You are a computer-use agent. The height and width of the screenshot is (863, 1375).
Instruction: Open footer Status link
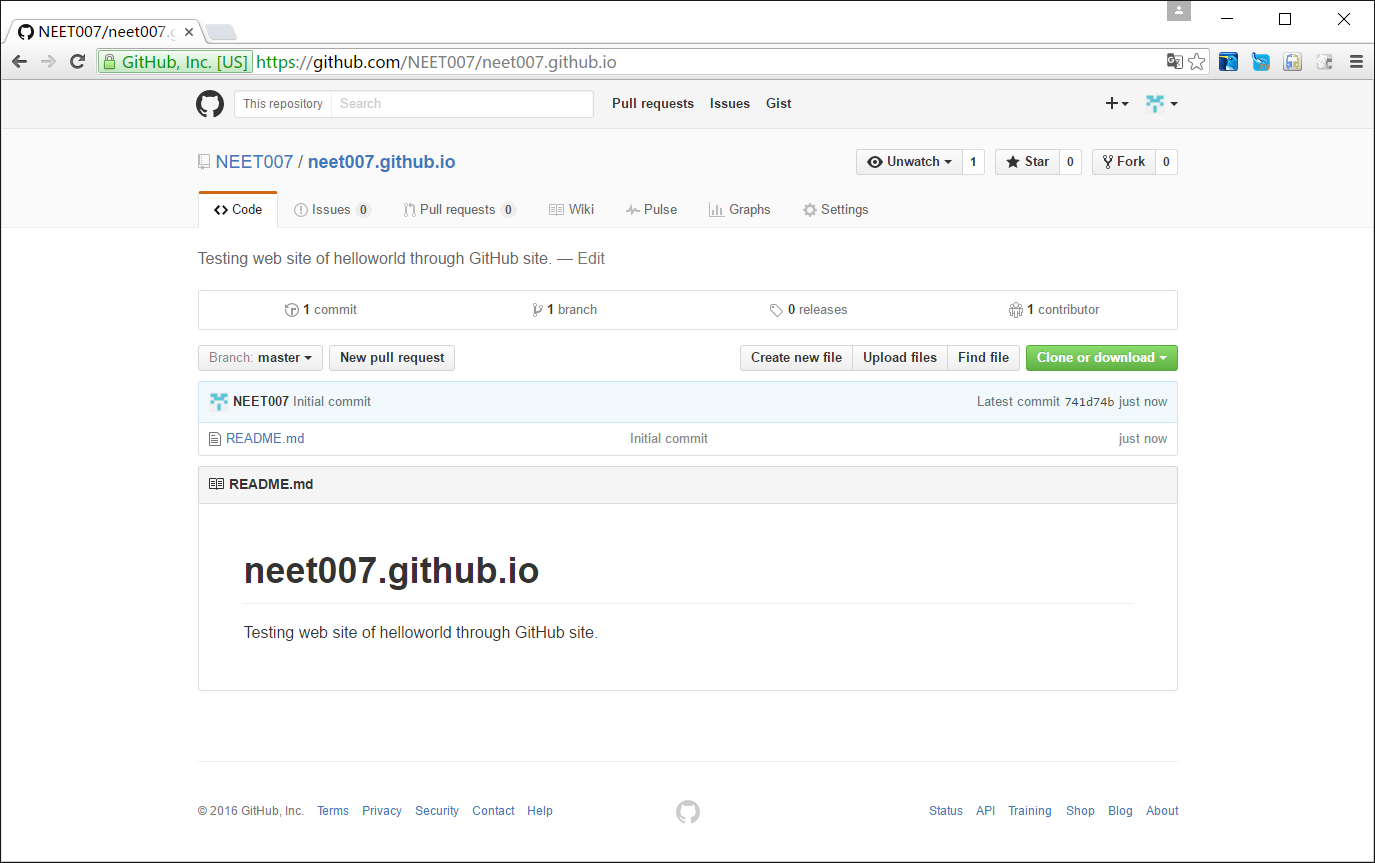[x=946, y=811]
